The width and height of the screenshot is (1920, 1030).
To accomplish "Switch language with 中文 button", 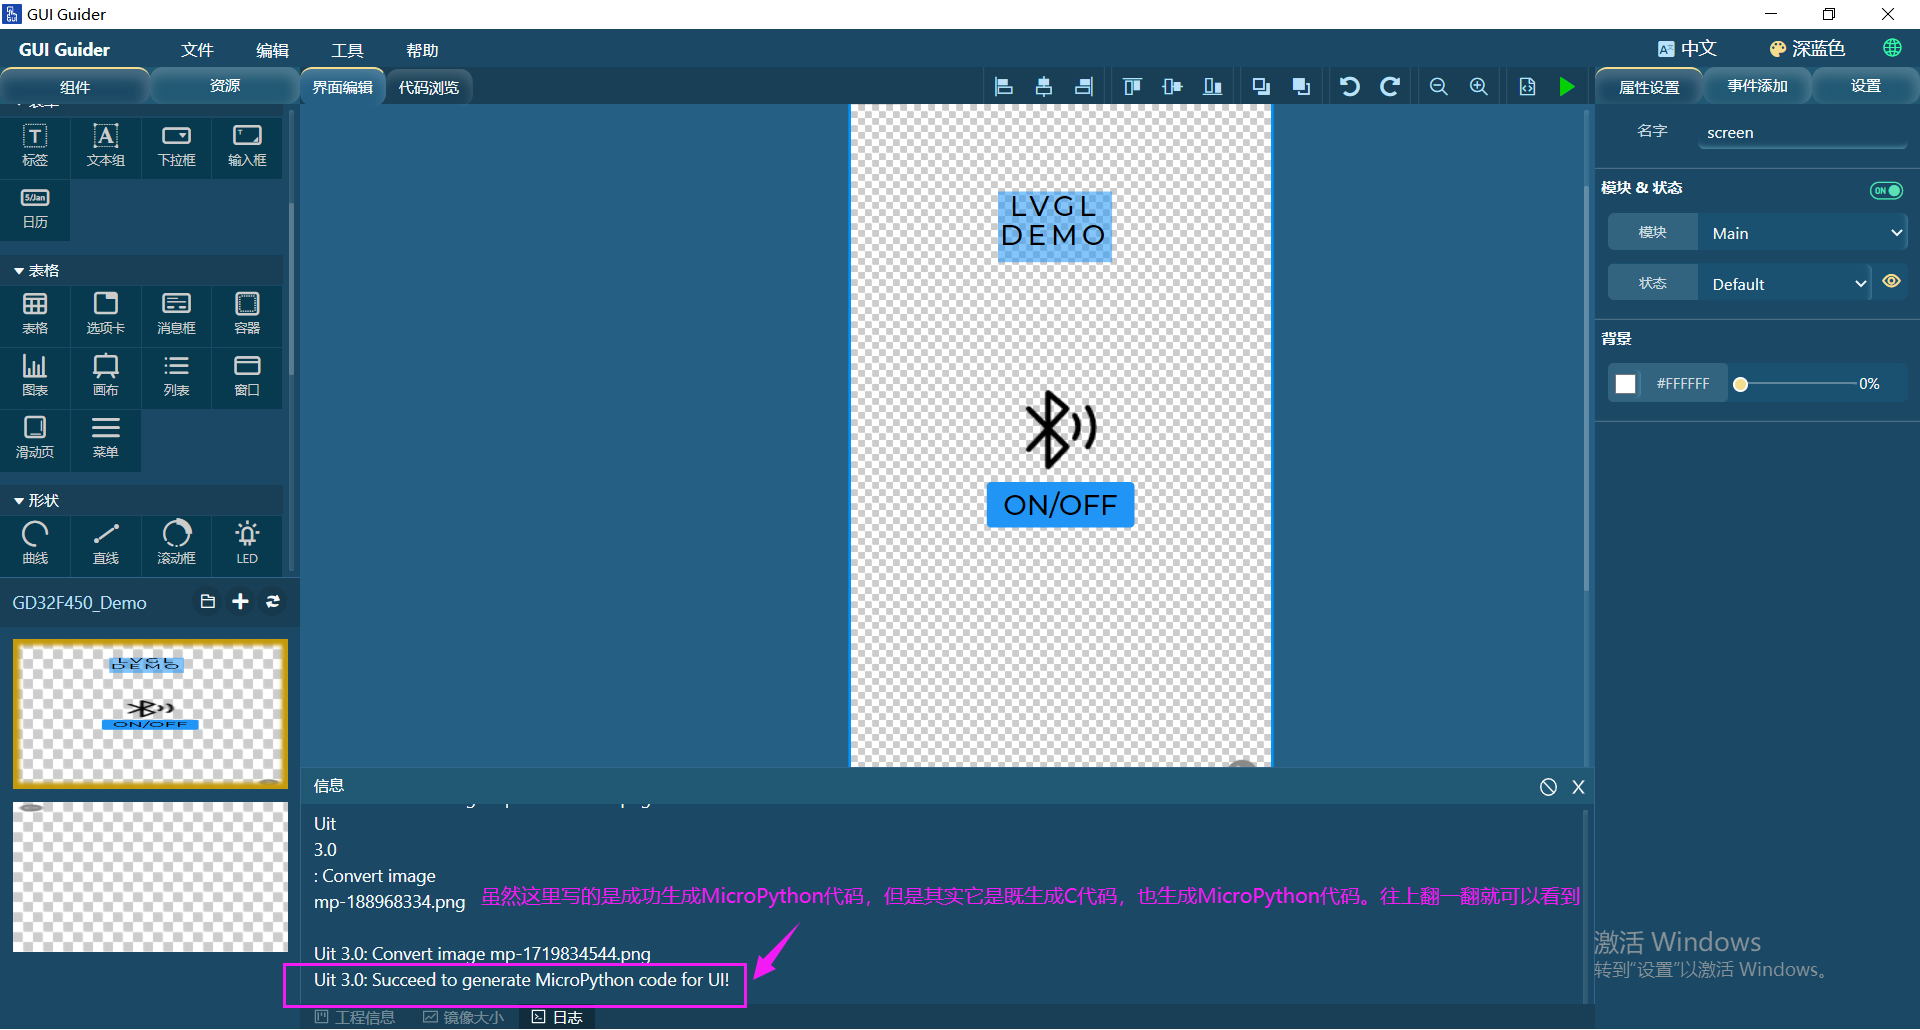I will point(1687,49).
